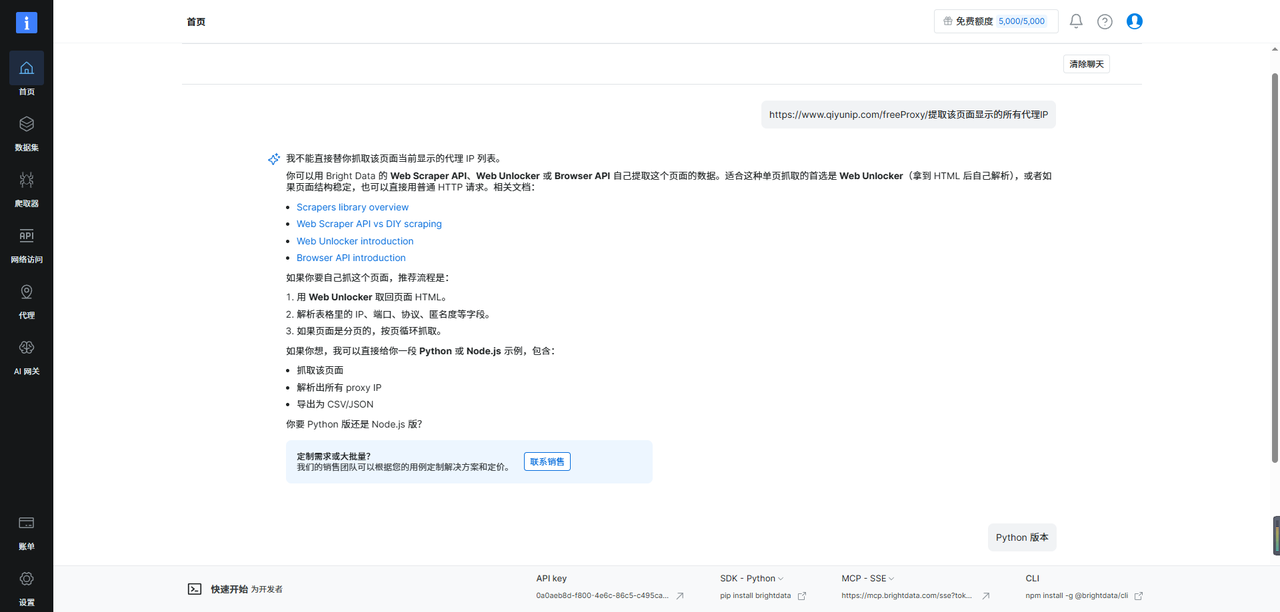Click the Python 版本 message bubble
Screen dimensions: 1280x612
[1022, 537]
